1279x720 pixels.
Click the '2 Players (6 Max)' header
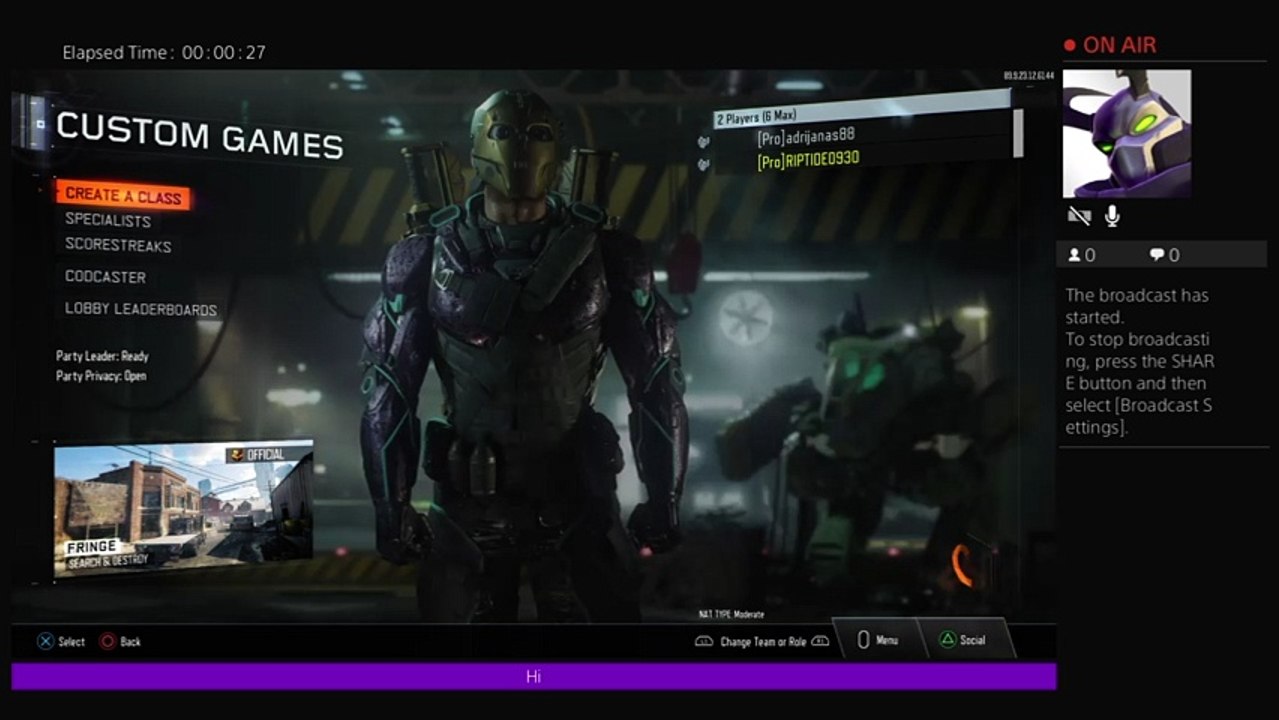(862, 110)
